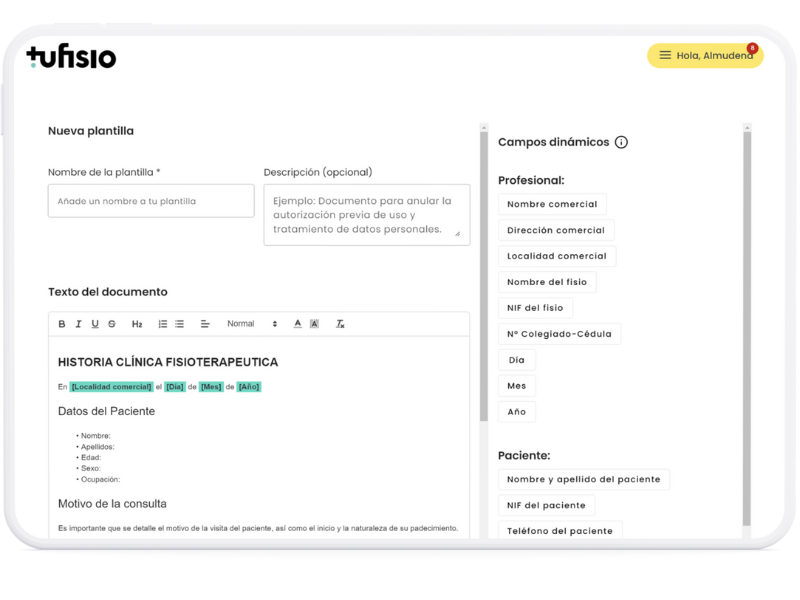This screenshot has width=800, height=600.
Task: Add Nombre y apellido del paciente field
Action: pyautogui.click(x=584, y=480)
